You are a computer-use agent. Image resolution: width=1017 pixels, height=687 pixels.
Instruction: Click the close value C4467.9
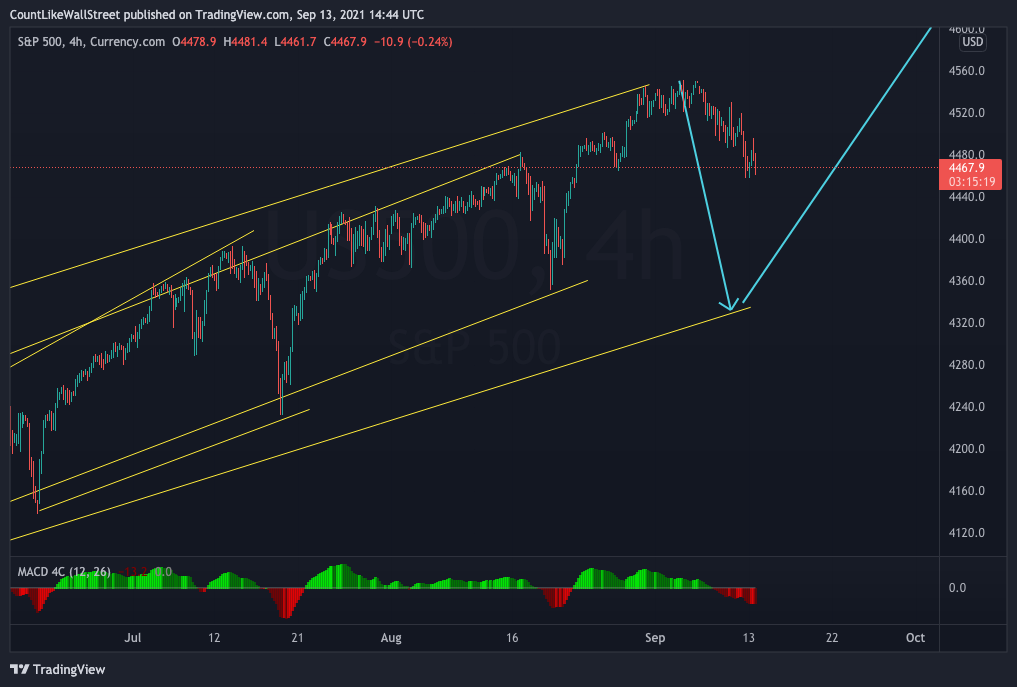pyautogui.click(x=345, y=42)
